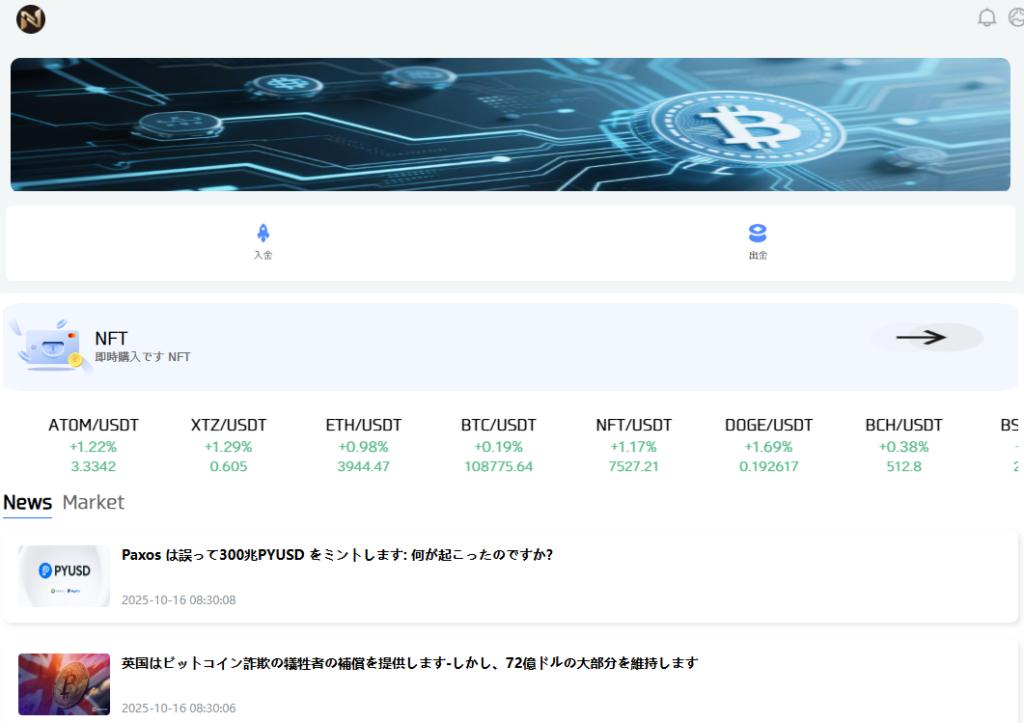Open the PYUSD news thumbnail

pyautogui.click(x=64, y=576)
